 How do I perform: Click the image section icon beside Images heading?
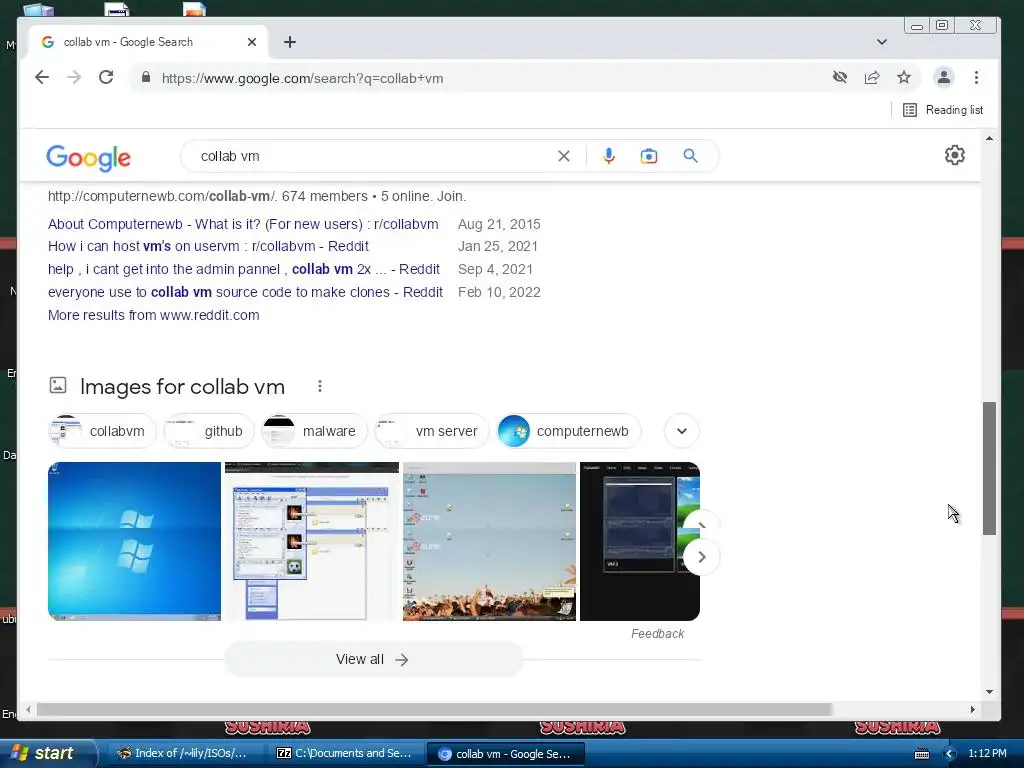(x=57, y=385)
